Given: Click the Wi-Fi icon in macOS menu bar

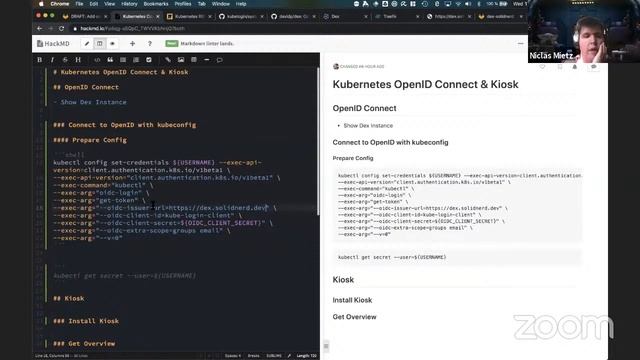Looking at the screenshot, I should coord(458,4).
